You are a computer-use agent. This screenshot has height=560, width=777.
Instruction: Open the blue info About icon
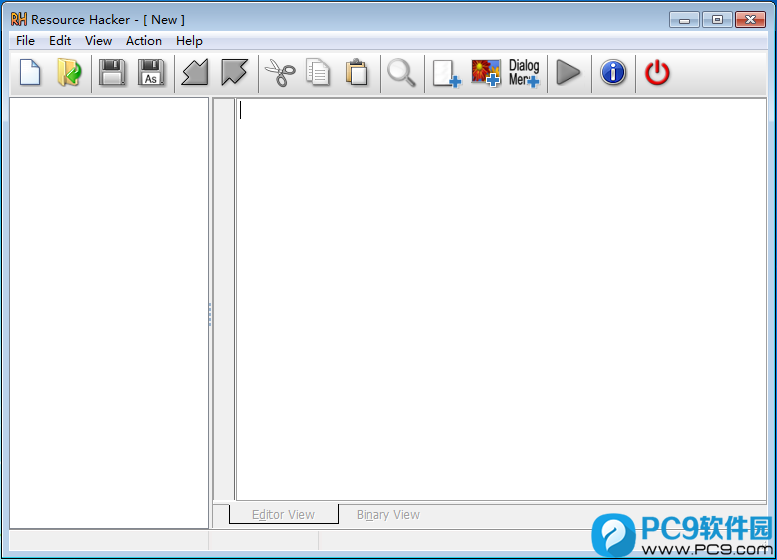613,73
